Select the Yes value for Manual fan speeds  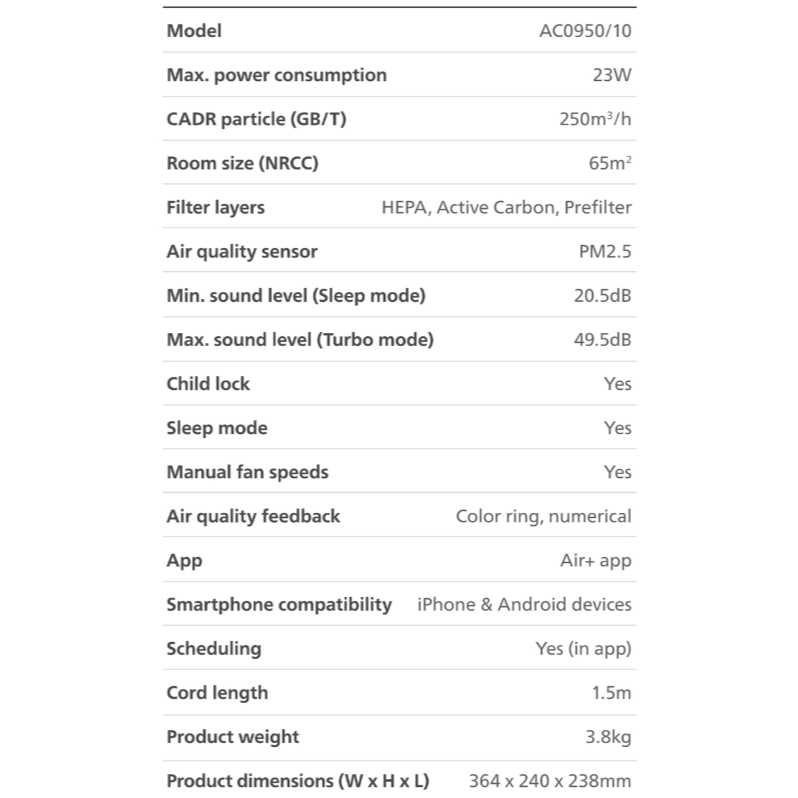[x=618, y=472]
